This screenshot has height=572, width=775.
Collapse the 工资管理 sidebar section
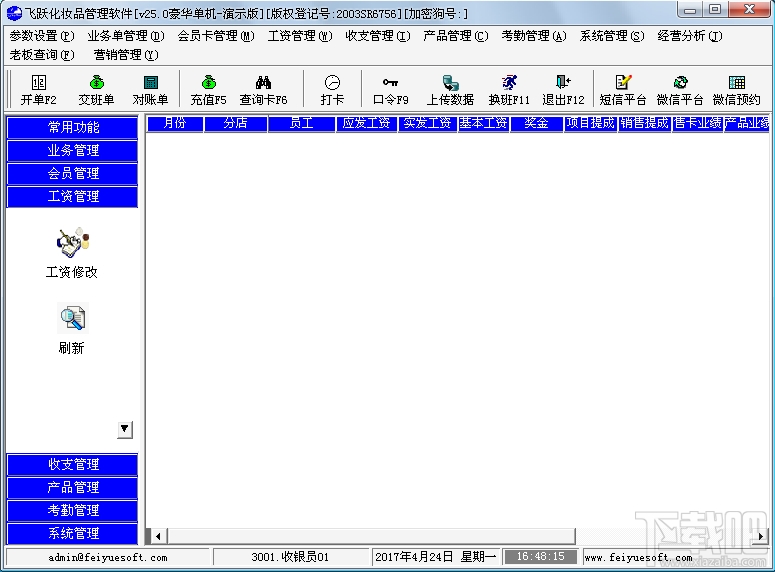click(x=72, y=197)
